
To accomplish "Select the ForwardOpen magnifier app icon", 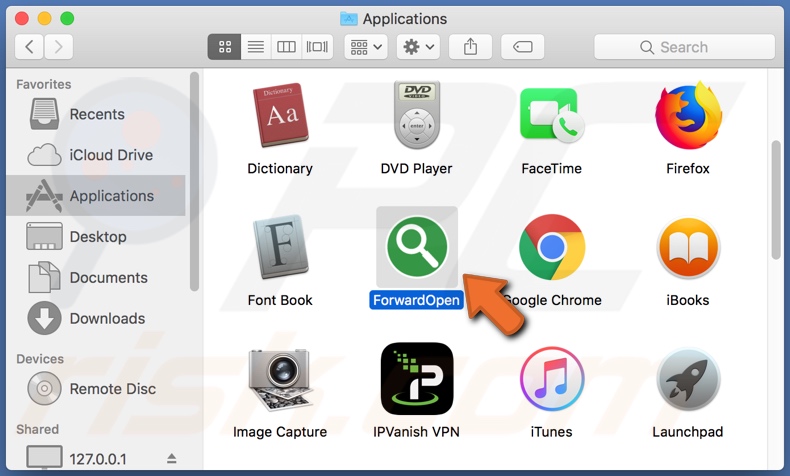I will click(x=417, y=247).
